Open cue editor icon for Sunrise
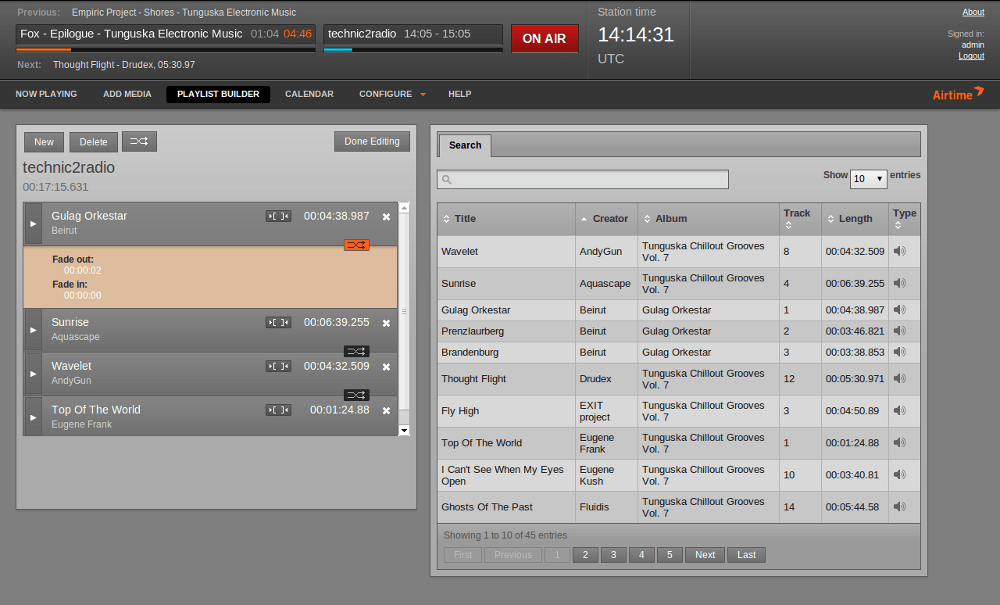Screen dimensions: 1000x605 point(279,322)
